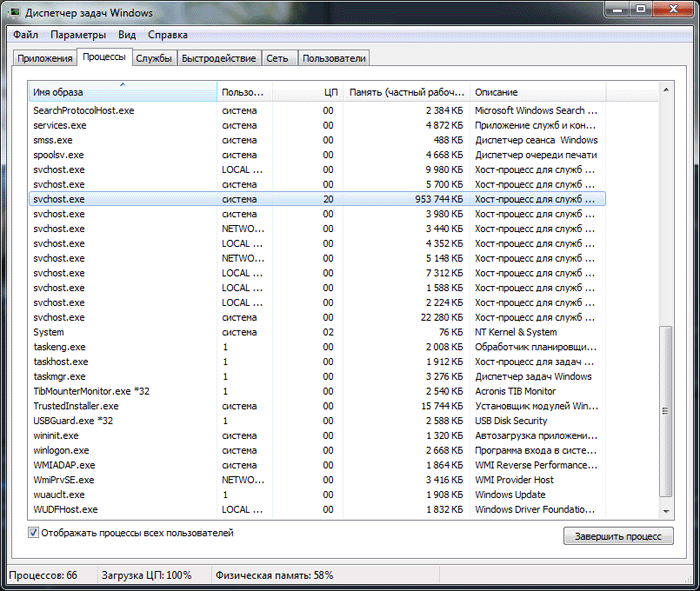Sort by the Память column header
The image size is (700, 591).
(406, 92)
